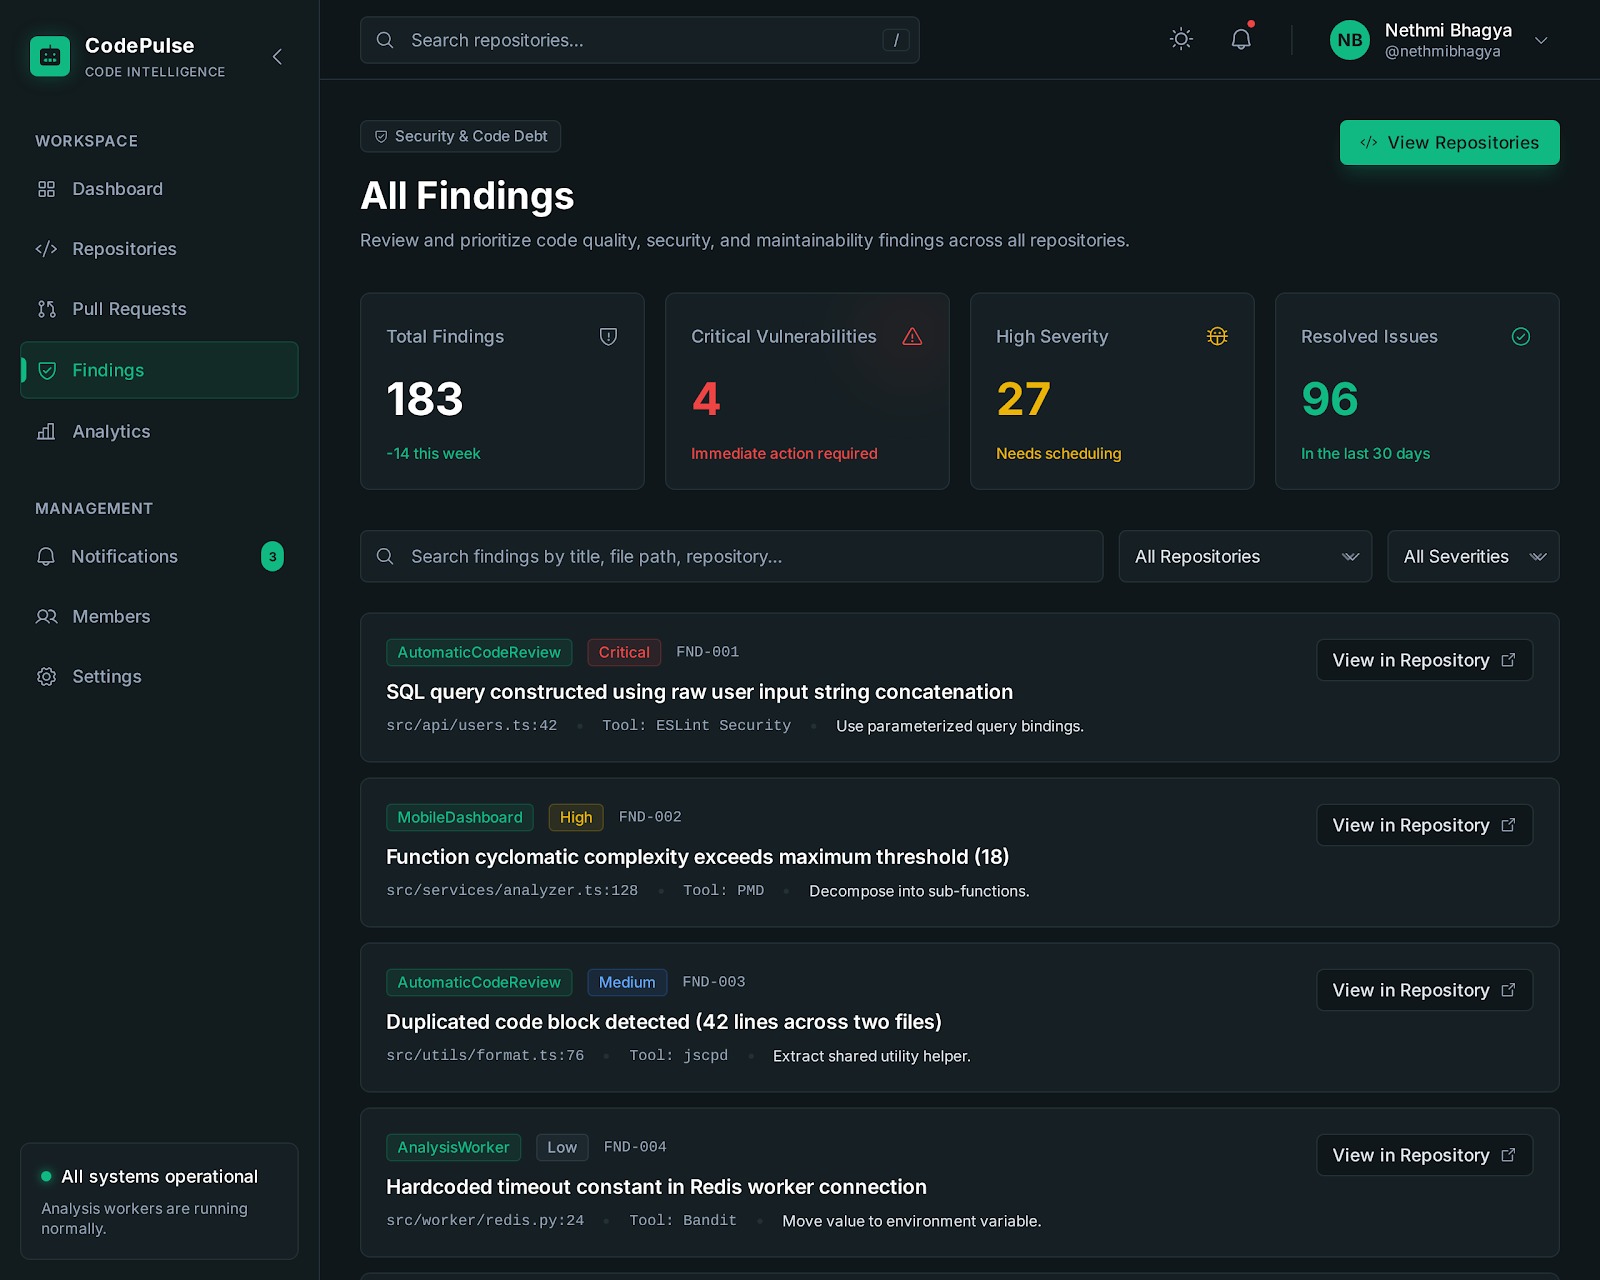Open Notifications in the Management section
The height and width of the screenshot is (1280, 1600).
coord(159,556)
